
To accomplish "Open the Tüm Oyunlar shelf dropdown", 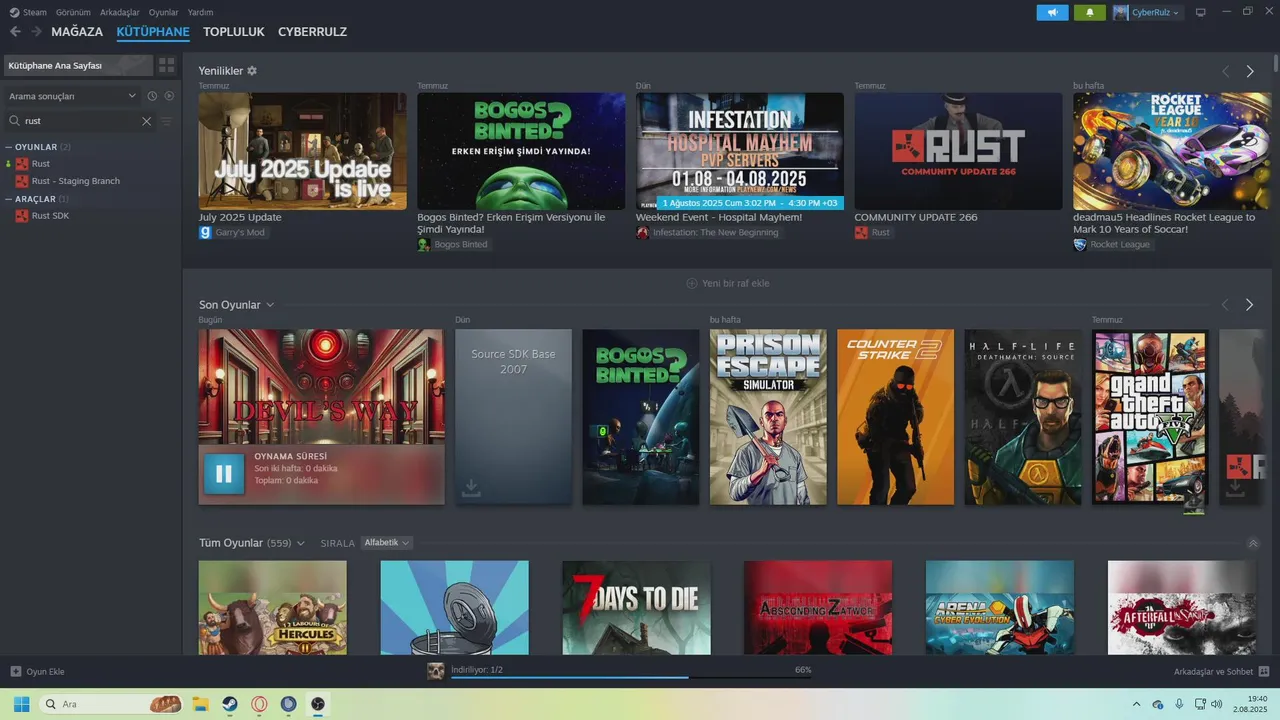I will pyautogui.click(x=300, y=543).
